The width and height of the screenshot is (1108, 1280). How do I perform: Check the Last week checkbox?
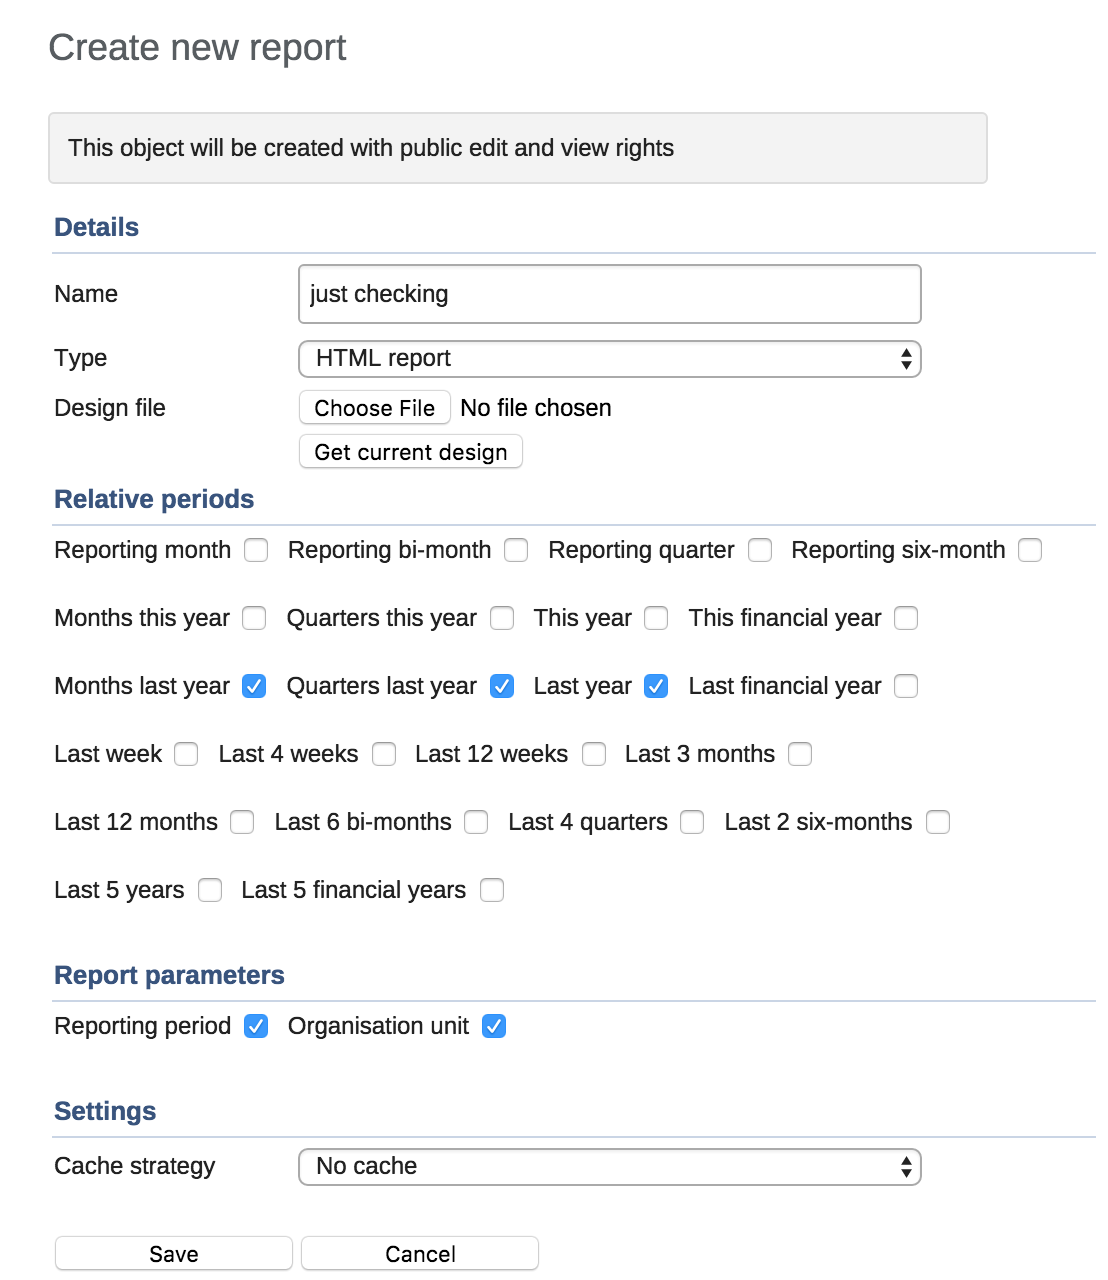pyautogui.click(x=186, y=754)
